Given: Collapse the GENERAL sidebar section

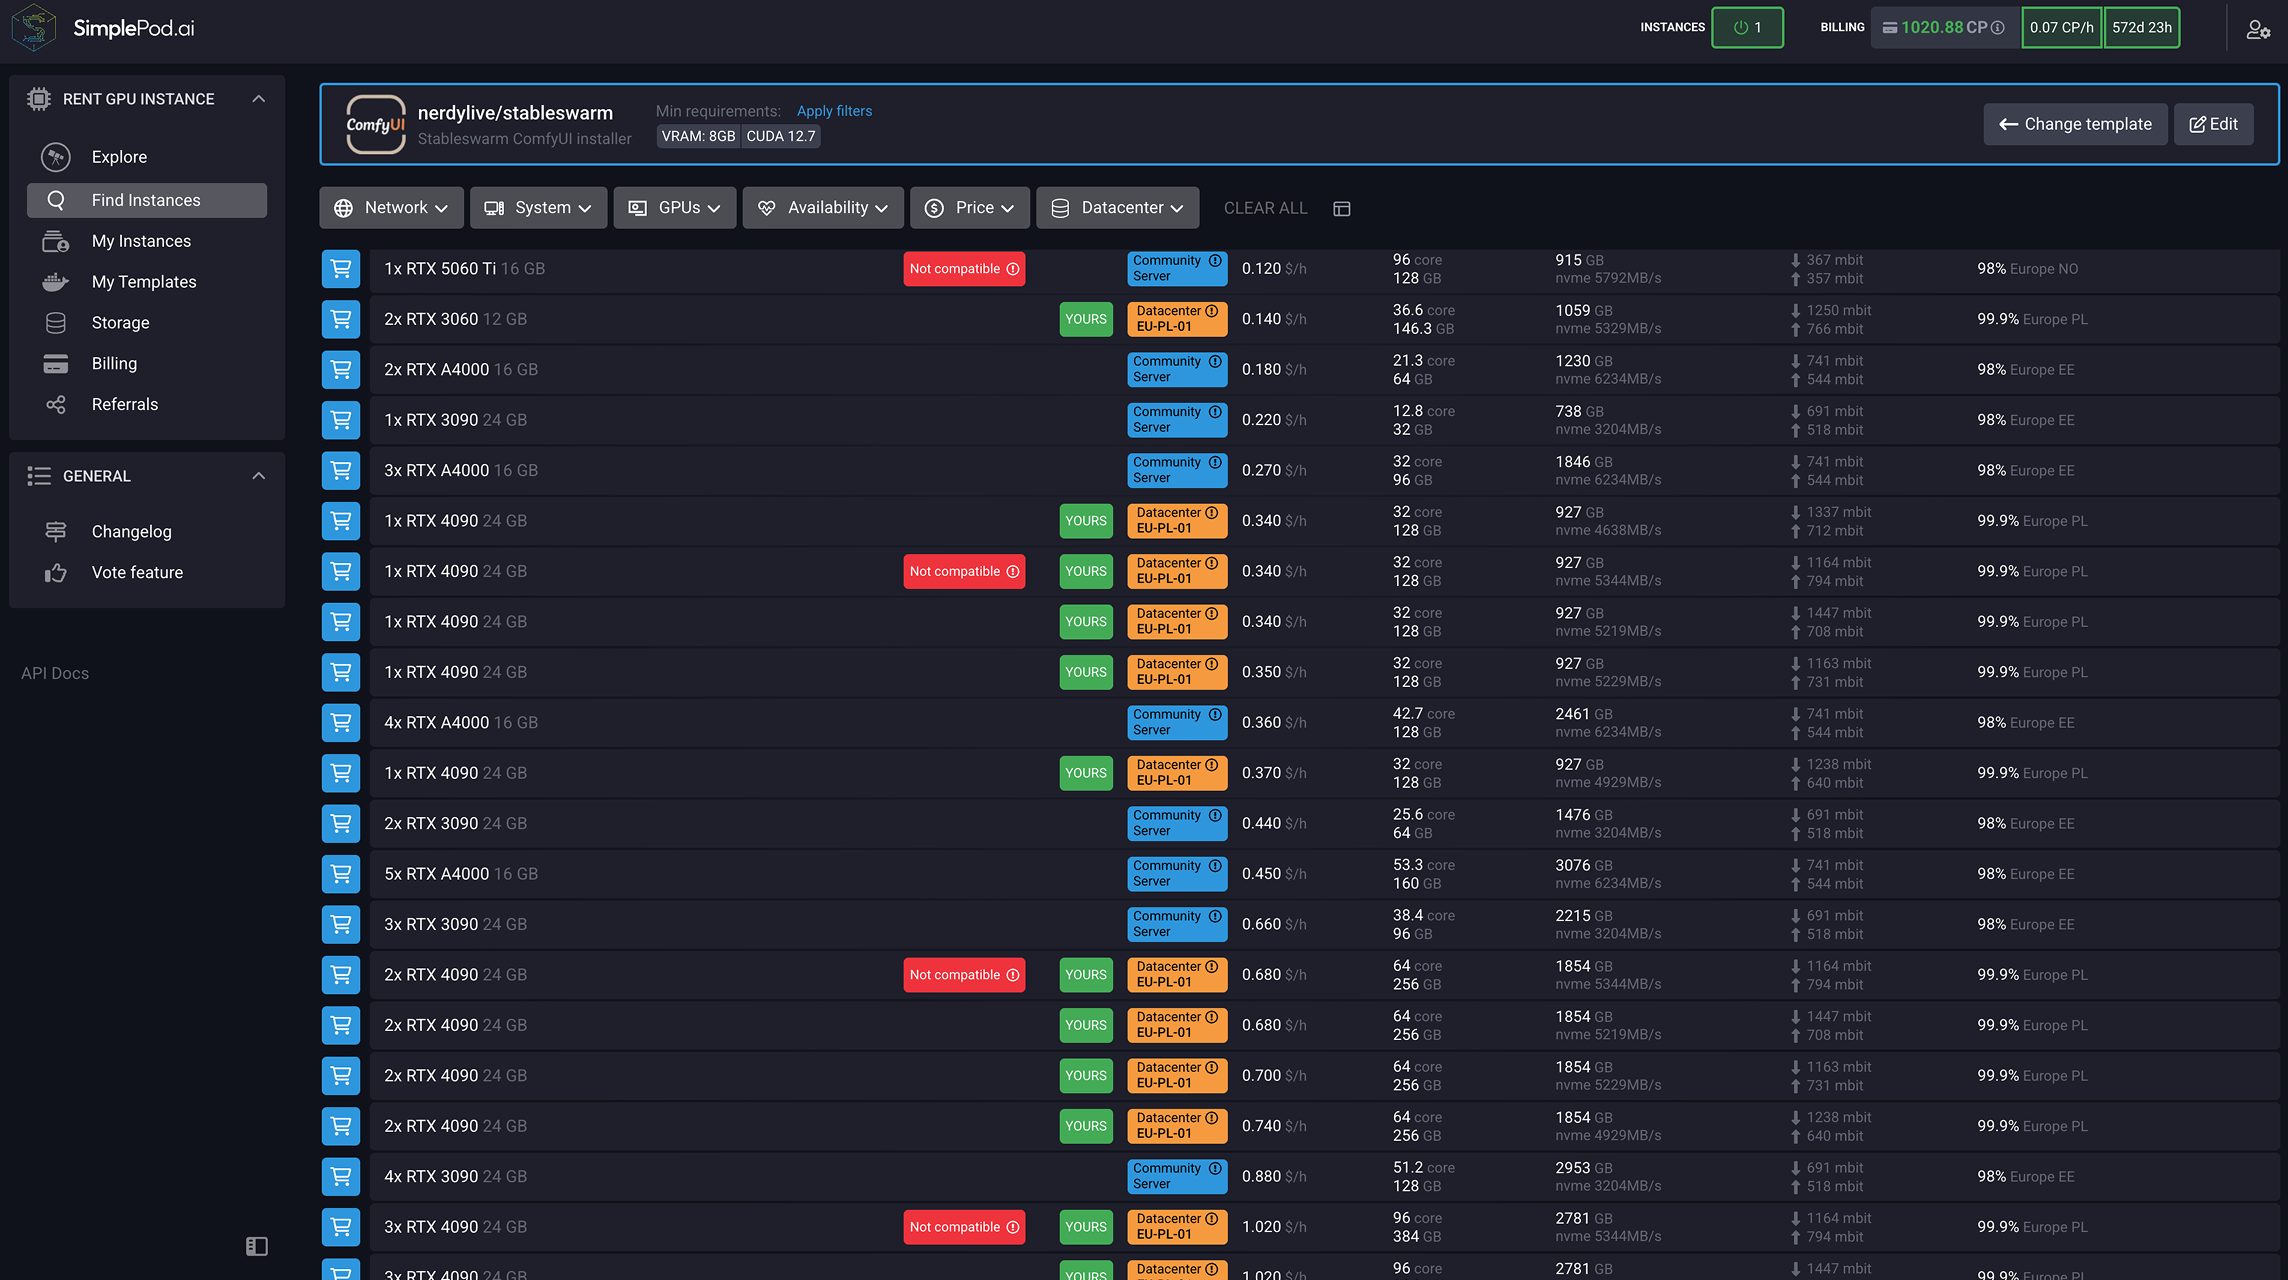Looking at the screenshot, I should tap(258, 476).
